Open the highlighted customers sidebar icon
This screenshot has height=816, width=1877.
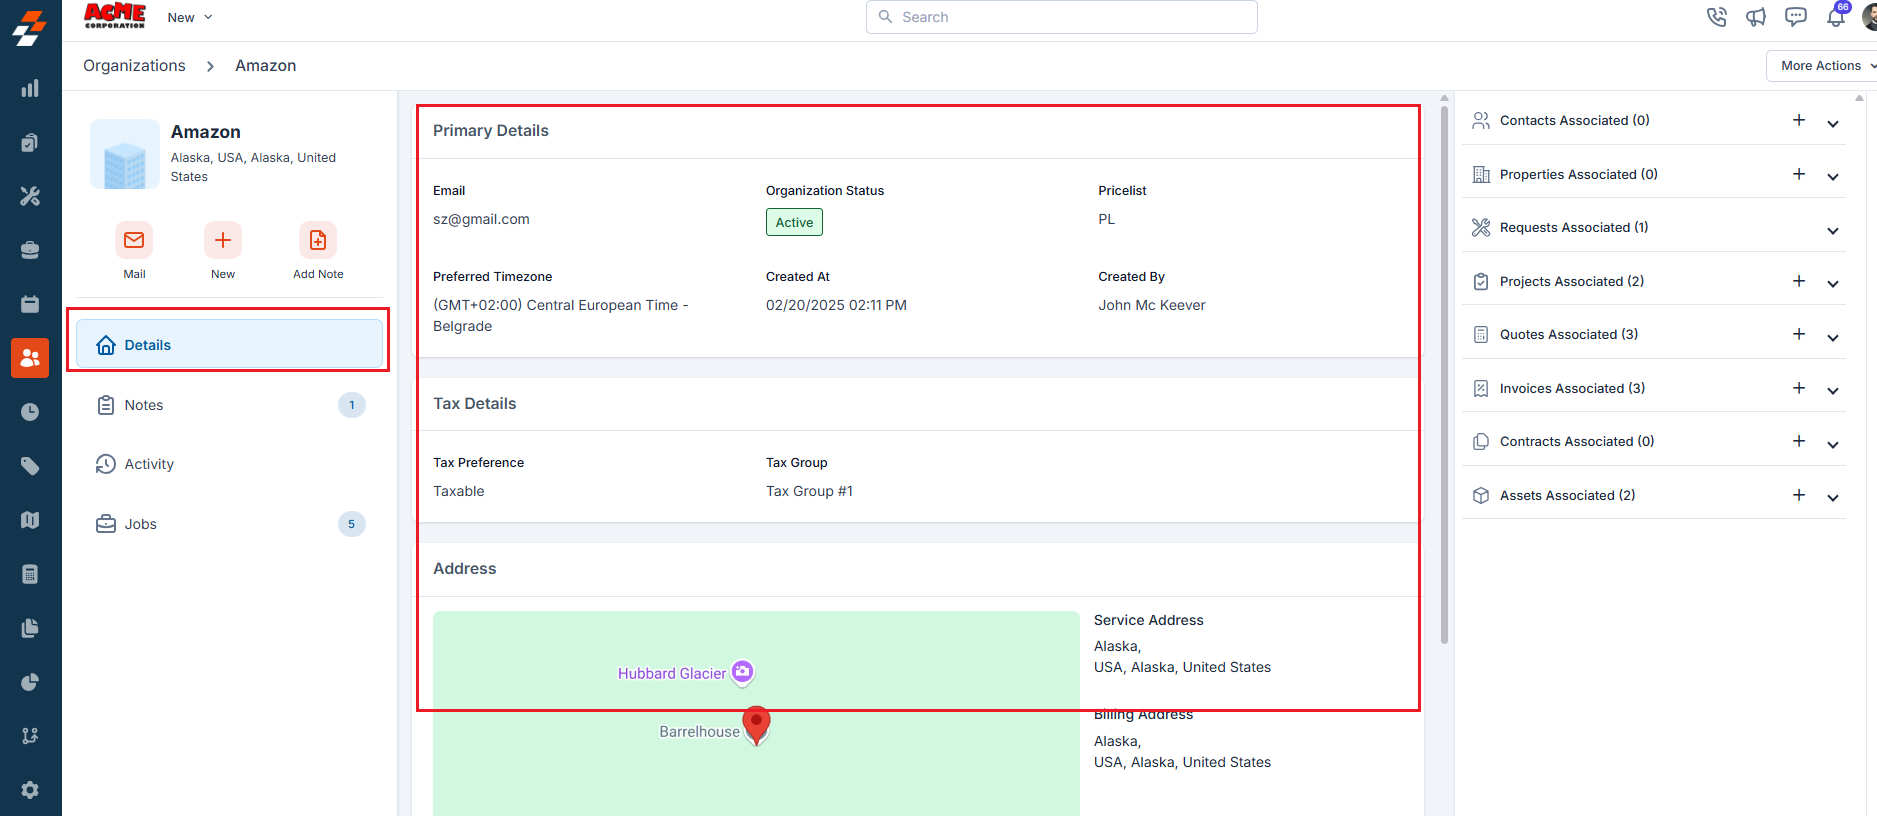[30, 357]
